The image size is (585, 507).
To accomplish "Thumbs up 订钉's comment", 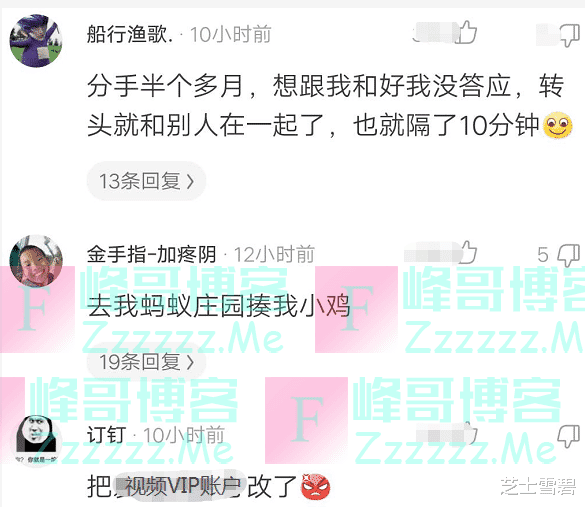I will (469, 434).
